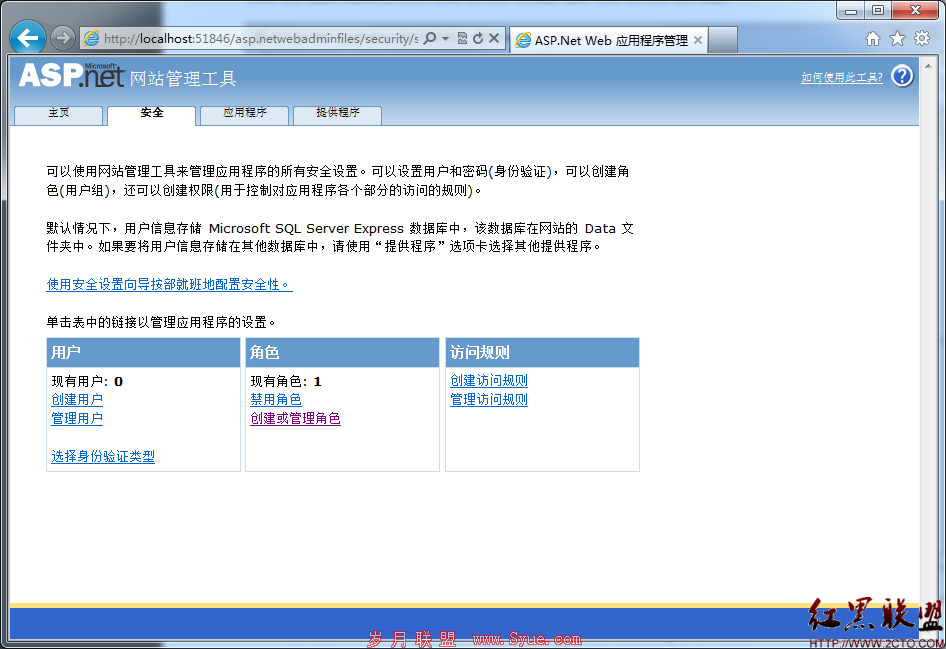Screen dimensions: 946x649
Task: Switch to the 安全 tab
Action: pyautogui.click(x=151, y=115)
